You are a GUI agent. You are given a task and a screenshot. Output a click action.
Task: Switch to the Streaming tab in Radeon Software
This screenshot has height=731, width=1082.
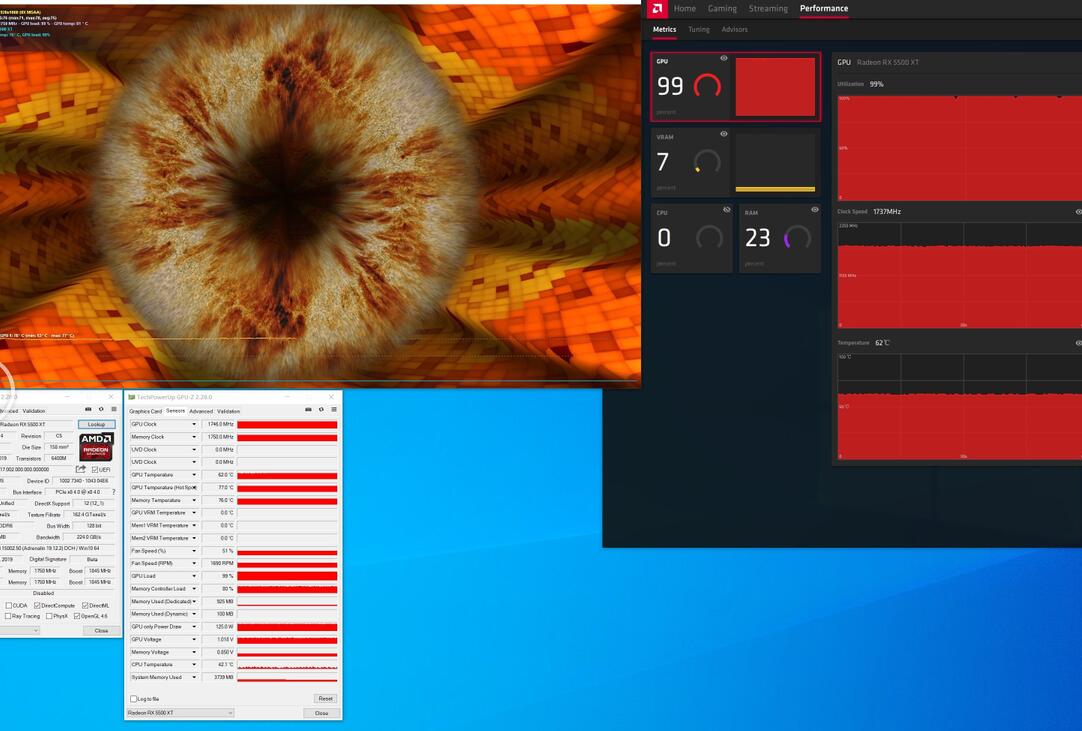(x=768, y=8)
